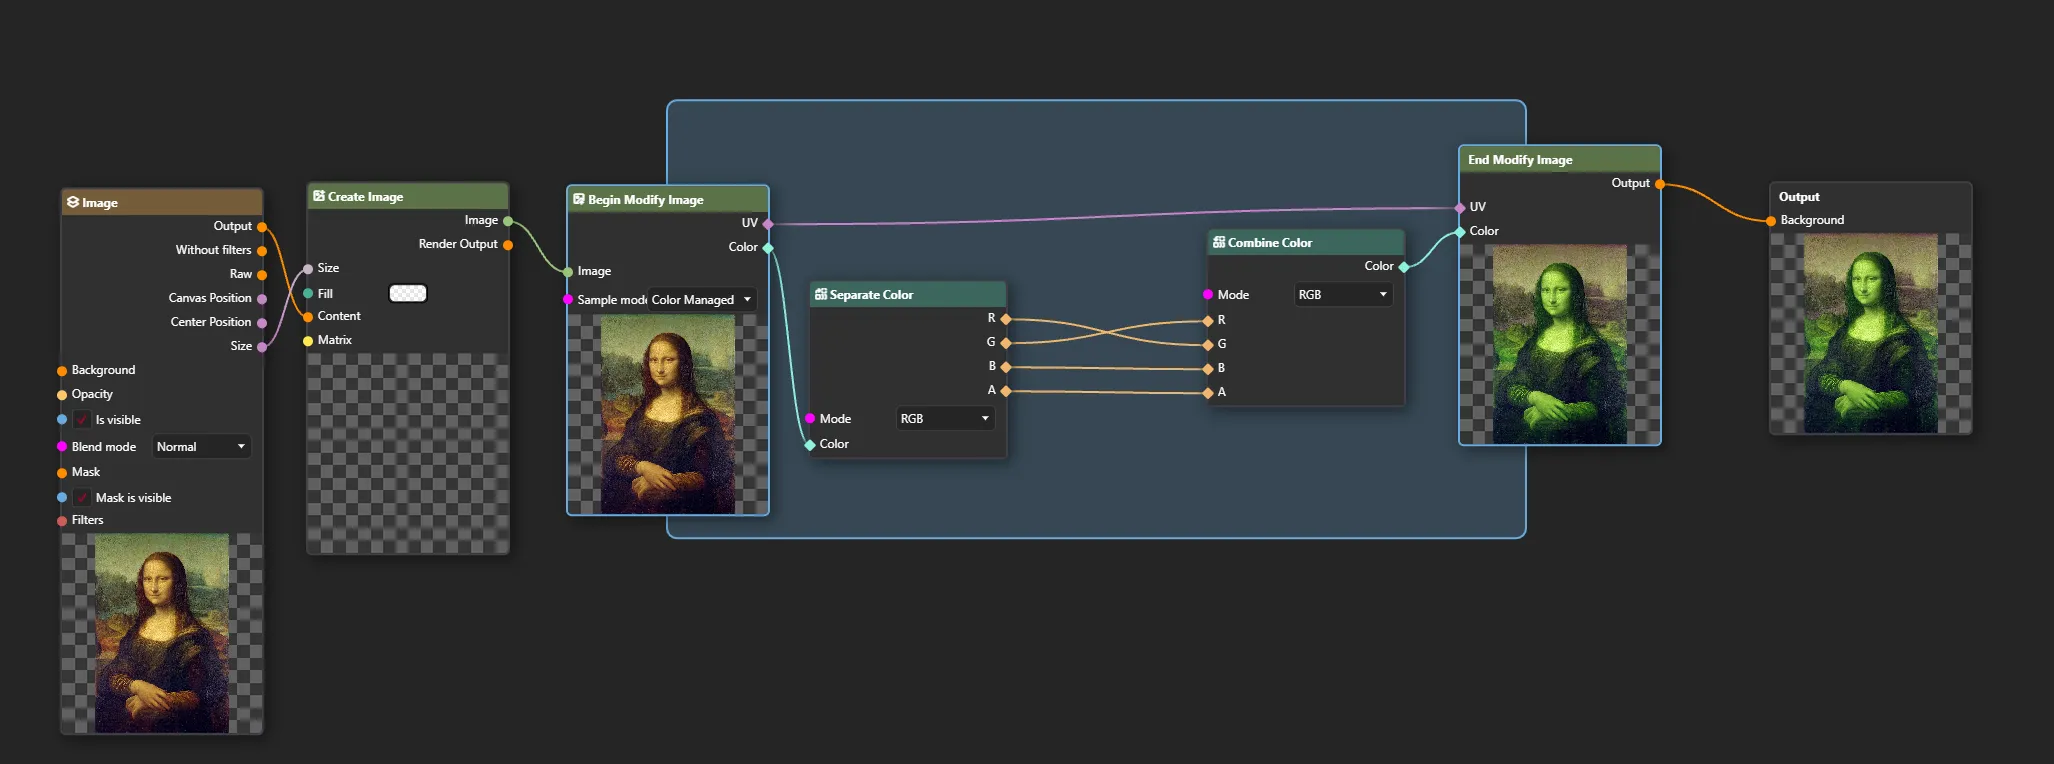This screenshot has height=764, width=2054.
Task: Click the Fill input socket
Action: 308,293
